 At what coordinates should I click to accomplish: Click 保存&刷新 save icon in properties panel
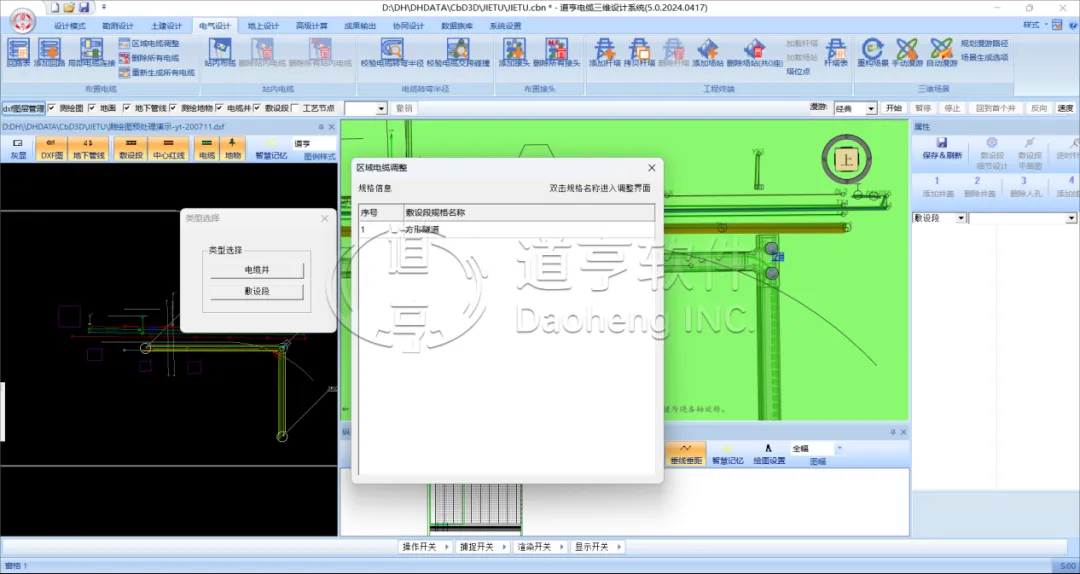[942, 148]
